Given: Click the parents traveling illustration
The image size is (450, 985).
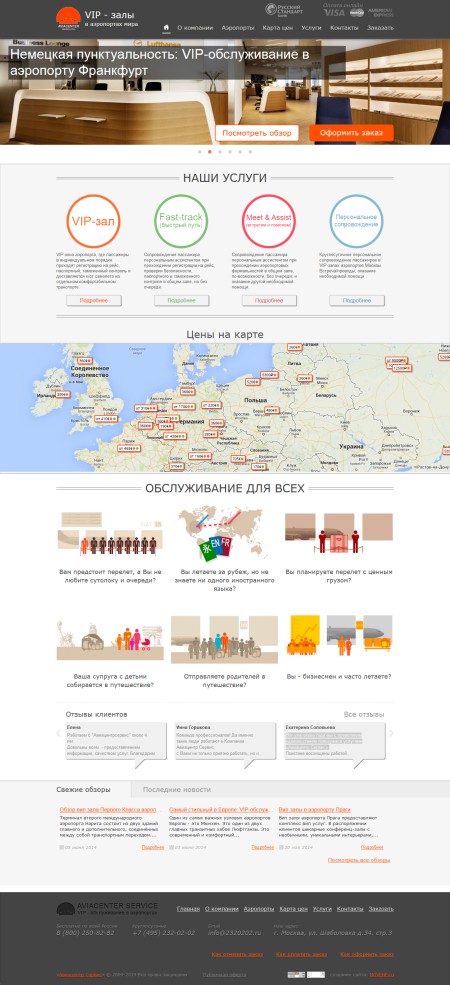Looking at the screenshot, I should pyautogui.click(x=224, y=638).
